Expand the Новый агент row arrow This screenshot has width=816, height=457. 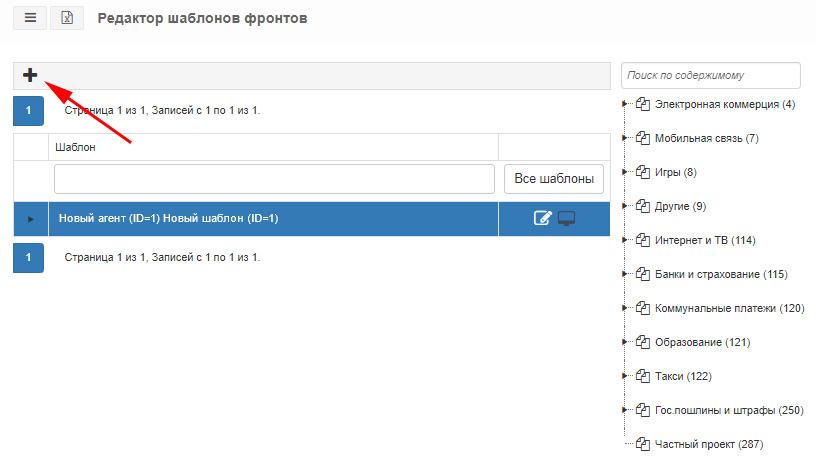point(31,219)
